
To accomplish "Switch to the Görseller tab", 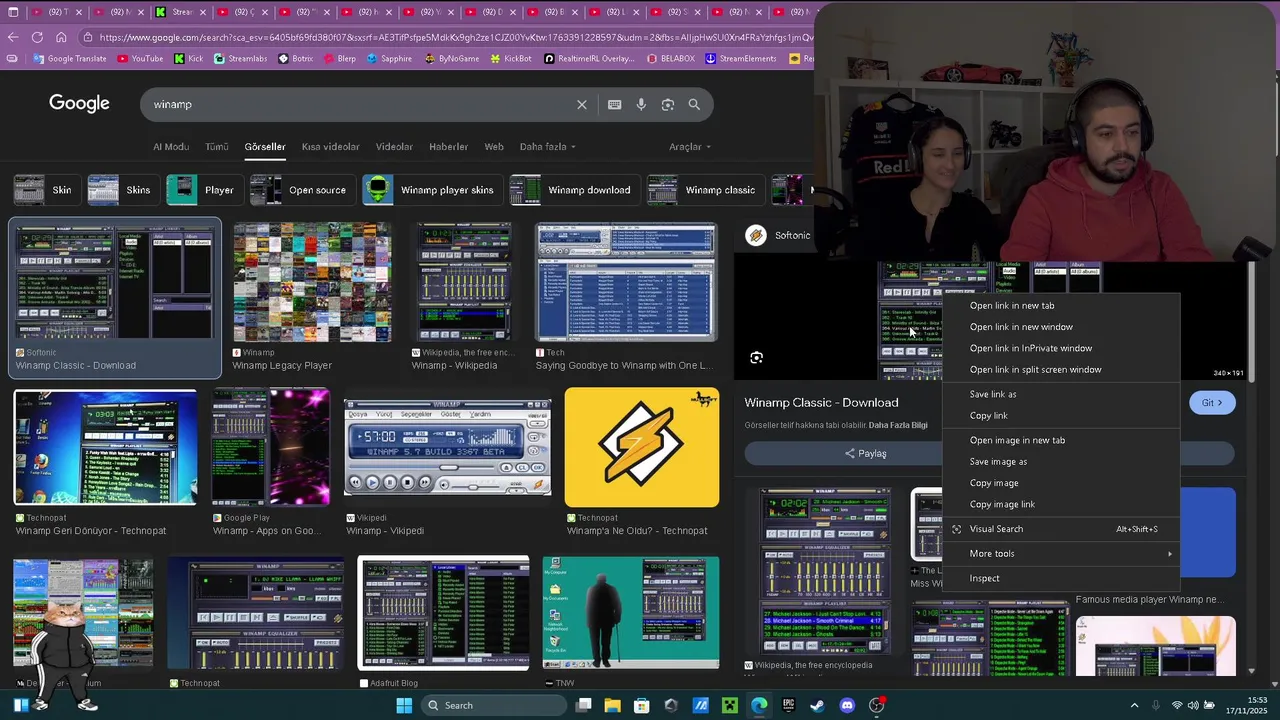I will tap(265, 147).
